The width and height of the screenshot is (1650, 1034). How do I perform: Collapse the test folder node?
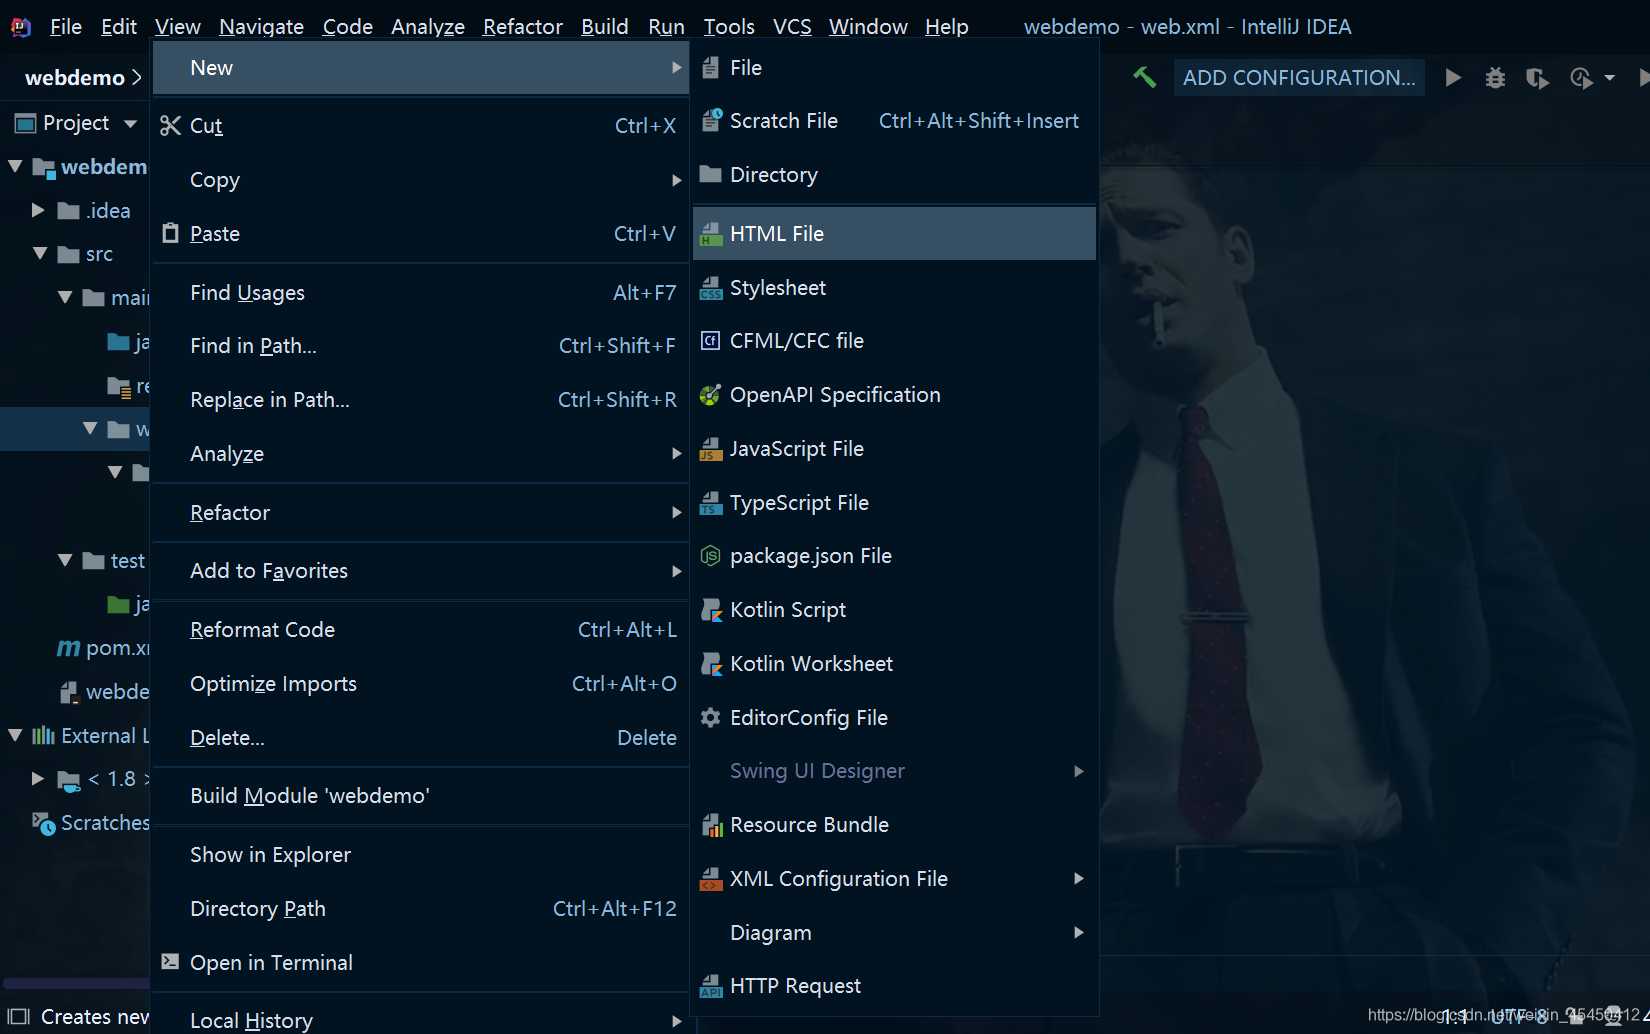(65, 560)
